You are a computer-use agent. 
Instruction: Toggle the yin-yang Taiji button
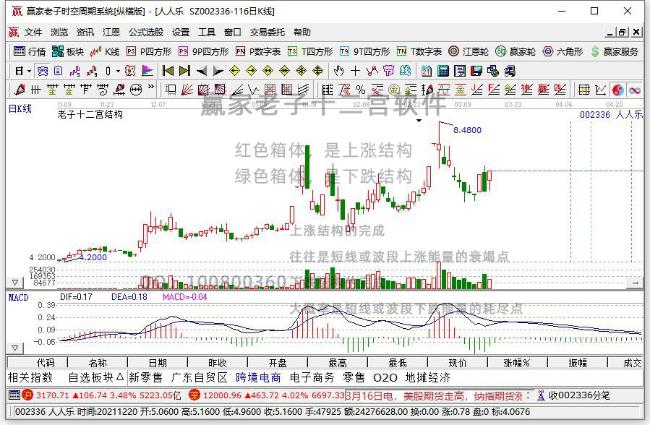618,89
